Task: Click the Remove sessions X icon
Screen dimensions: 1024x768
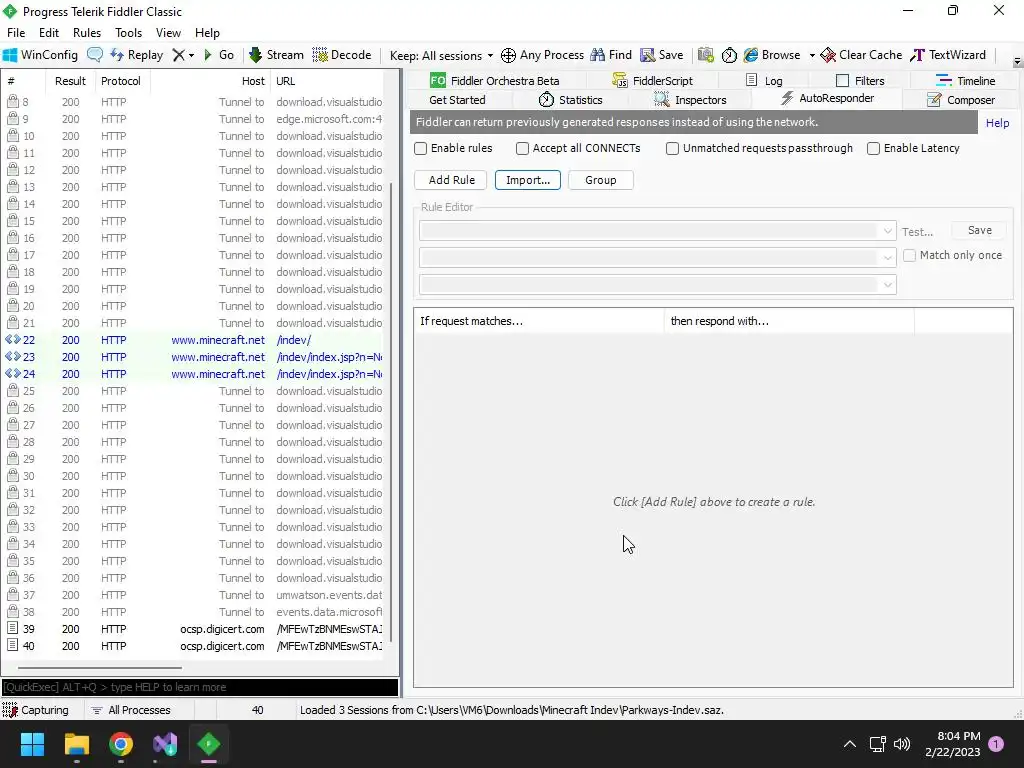Action: click(178, 55)
